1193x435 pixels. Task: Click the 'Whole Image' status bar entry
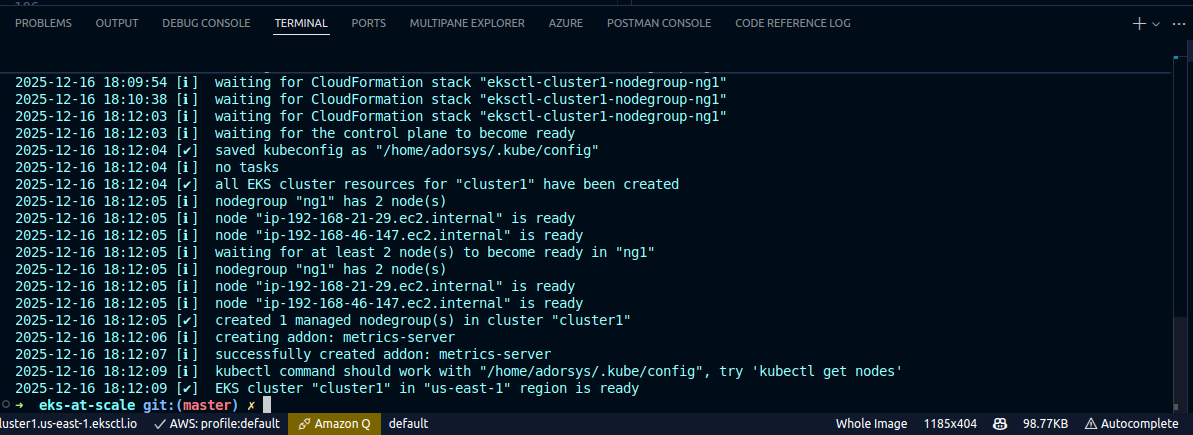[871, 424]
